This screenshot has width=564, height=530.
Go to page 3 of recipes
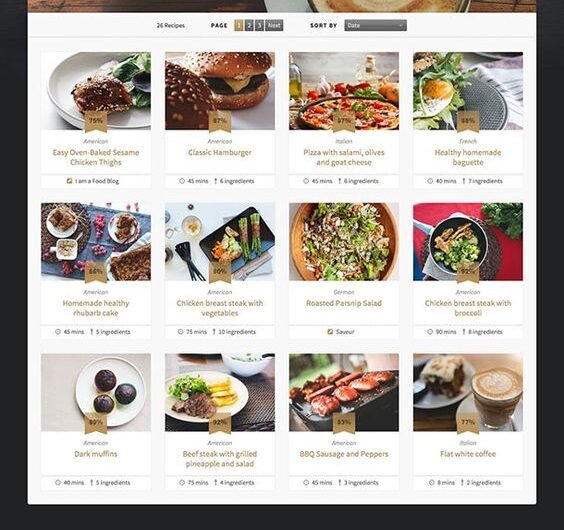click(259, 25)
